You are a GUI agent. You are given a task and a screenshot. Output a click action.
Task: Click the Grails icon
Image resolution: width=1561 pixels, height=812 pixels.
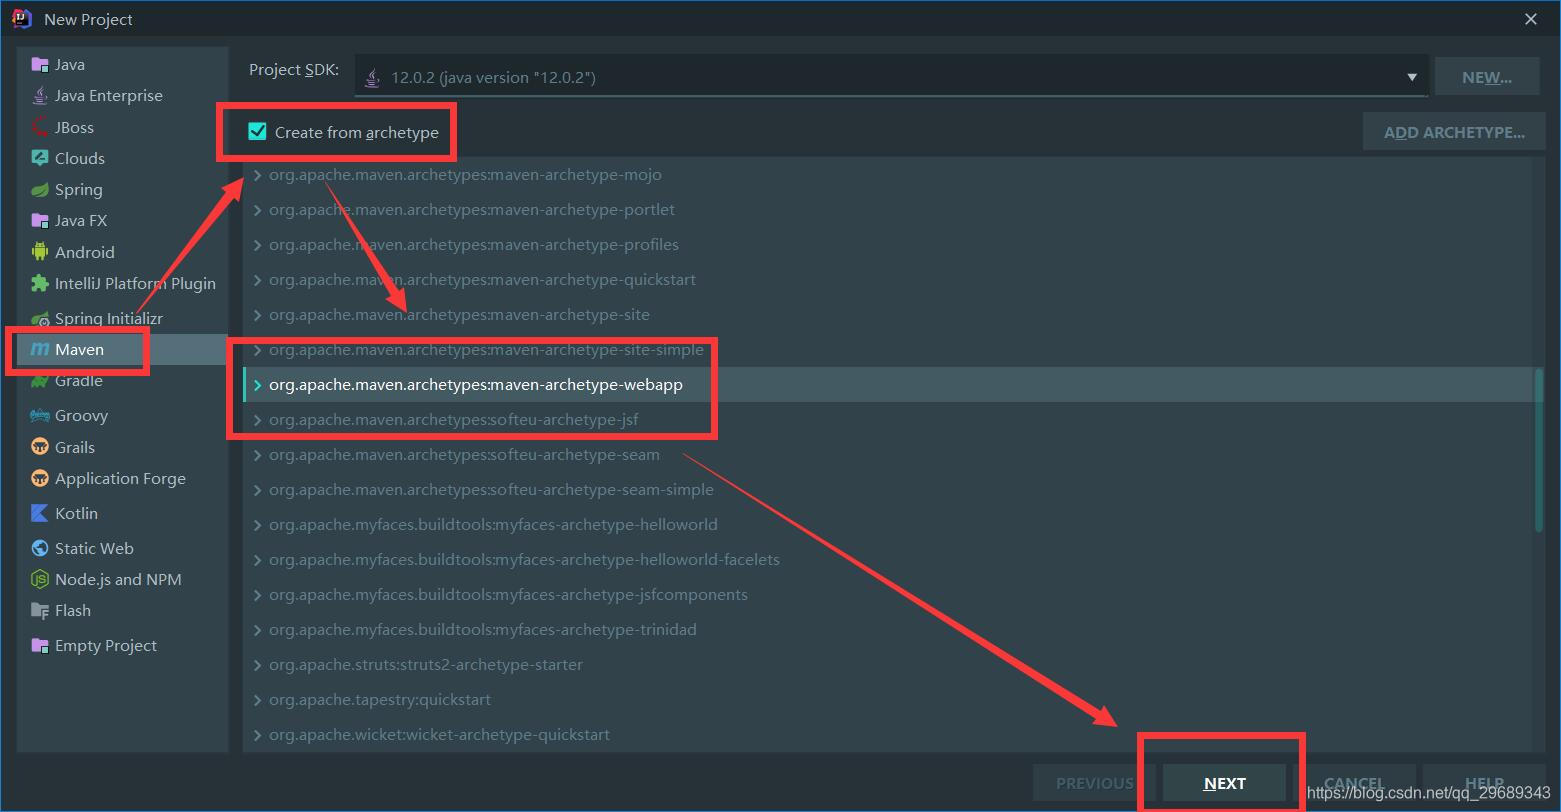[40, 447]
